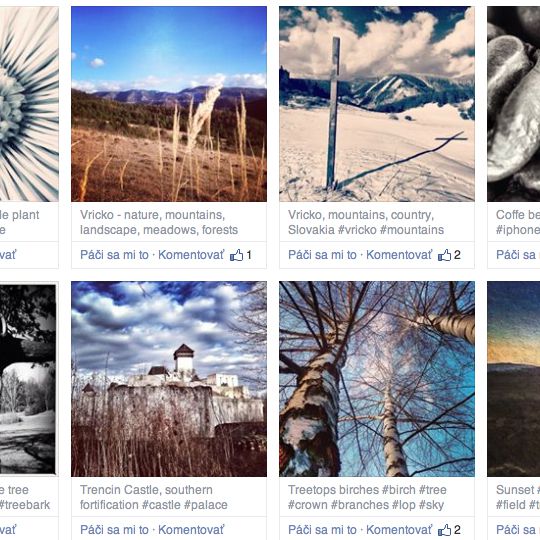Open the birch treetops photo

tap(377, 379)
